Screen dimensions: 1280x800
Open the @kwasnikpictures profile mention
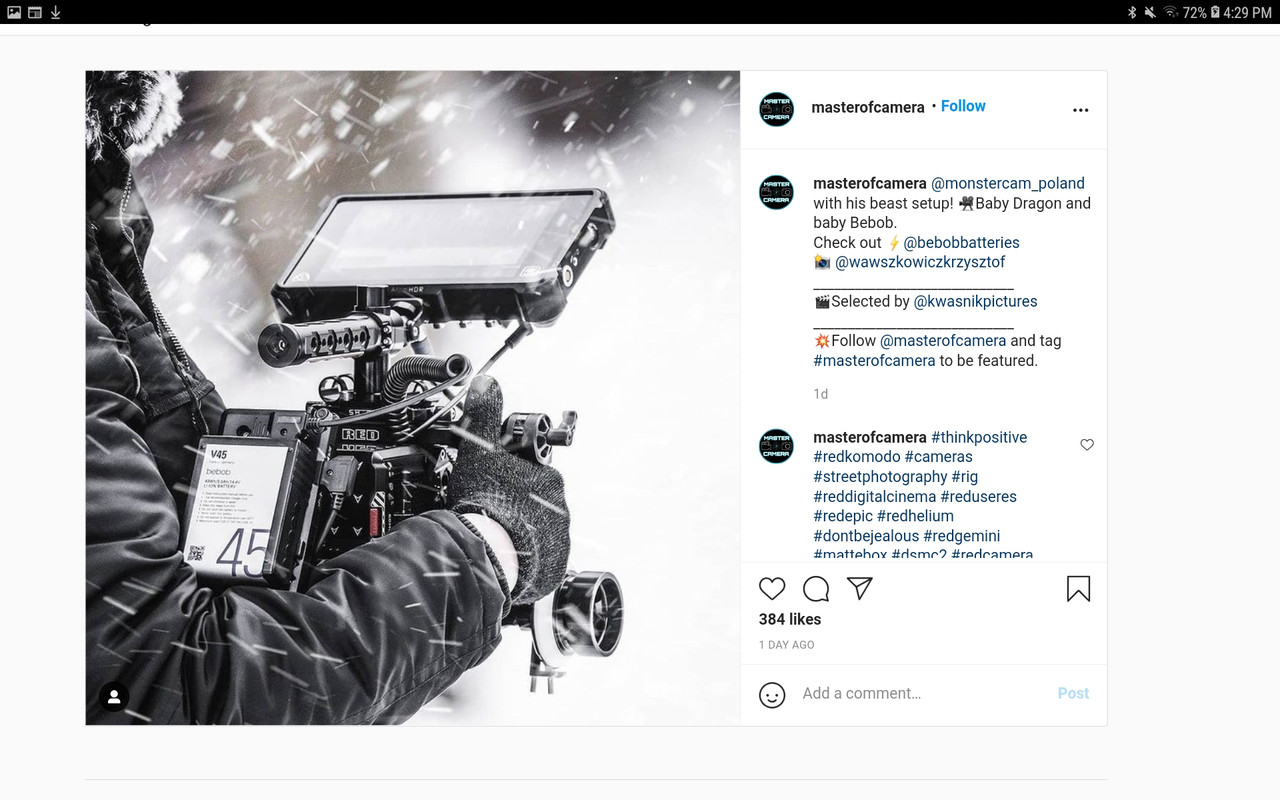pos(976,301)
